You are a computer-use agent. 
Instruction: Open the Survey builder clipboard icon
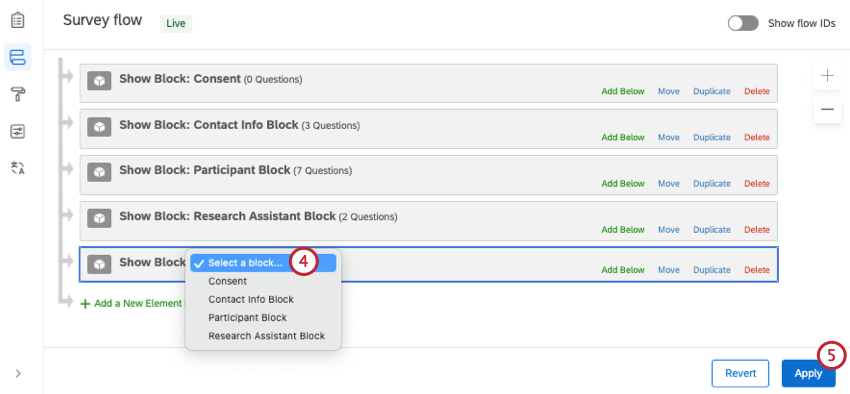(x=17, y=21)
